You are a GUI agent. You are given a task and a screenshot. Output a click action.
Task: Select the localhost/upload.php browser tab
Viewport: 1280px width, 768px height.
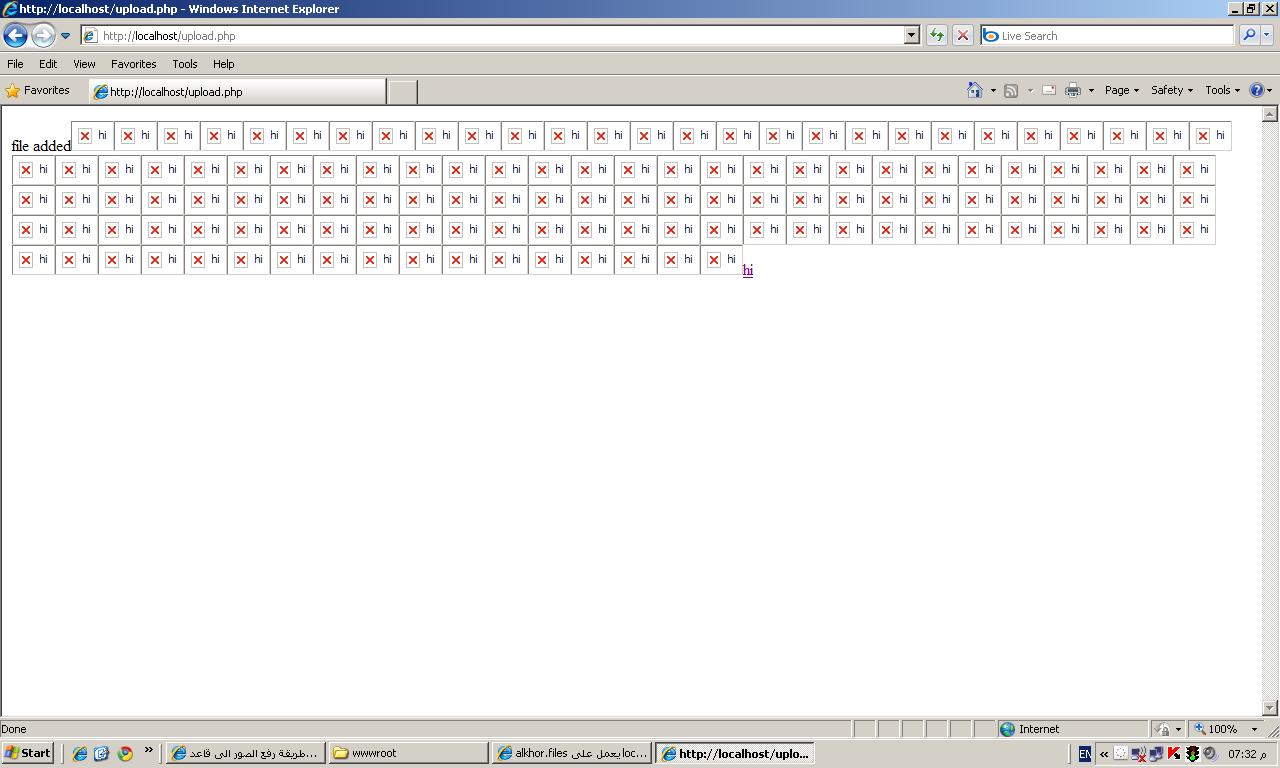coord(237,91)
